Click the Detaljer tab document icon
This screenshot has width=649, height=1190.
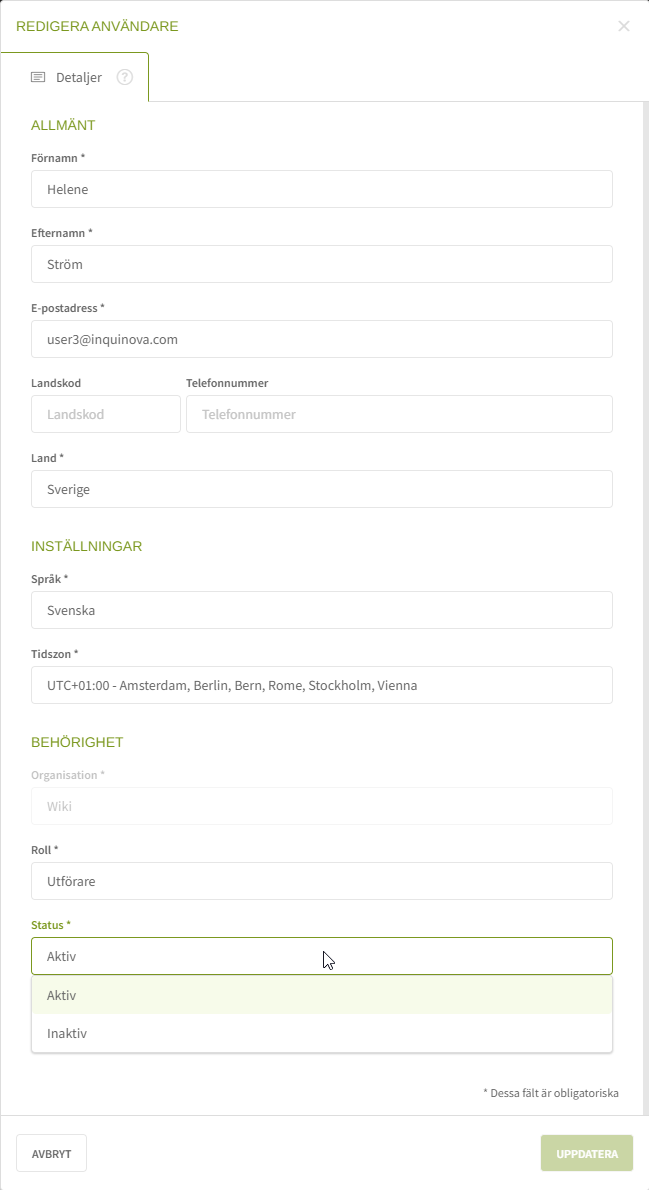(38, 76)
